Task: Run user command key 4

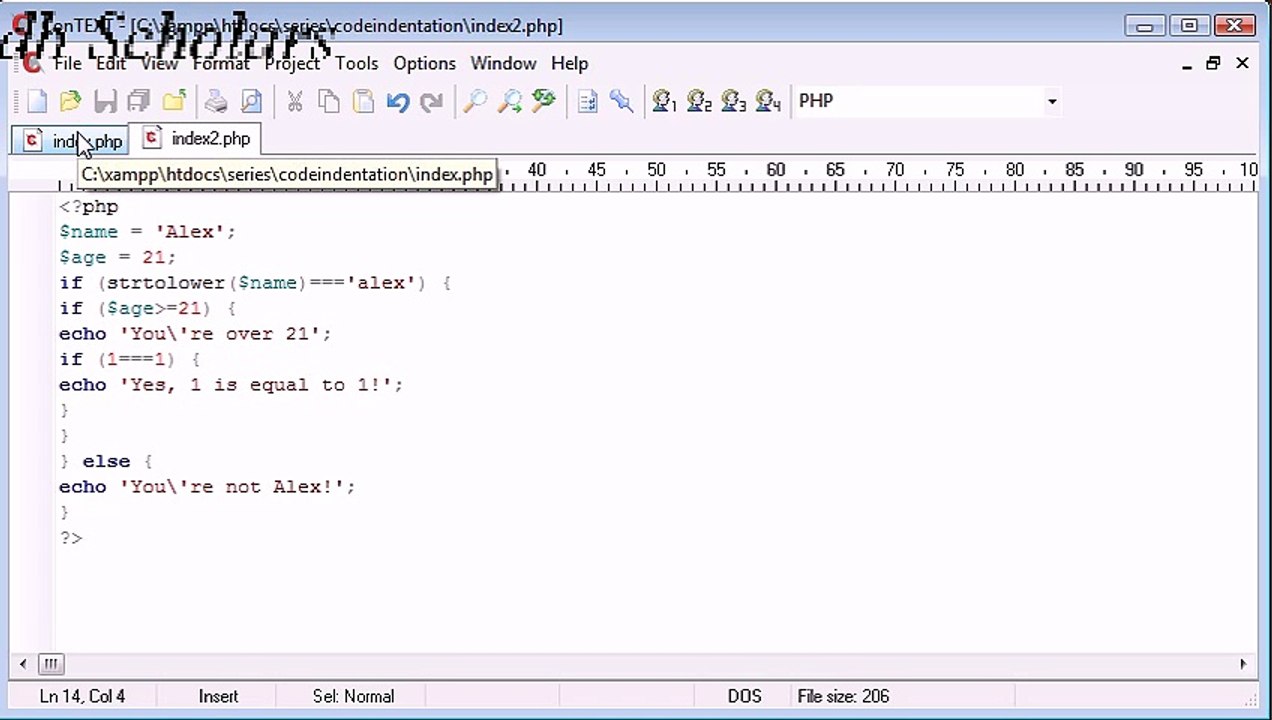Action: pyautogui.click(x=768, y=101)
